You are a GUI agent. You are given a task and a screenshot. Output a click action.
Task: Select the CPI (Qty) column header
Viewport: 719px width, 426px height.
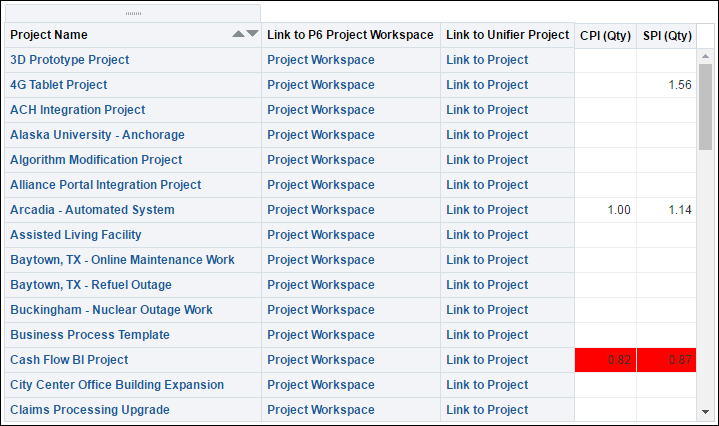(x=605, y=36)
